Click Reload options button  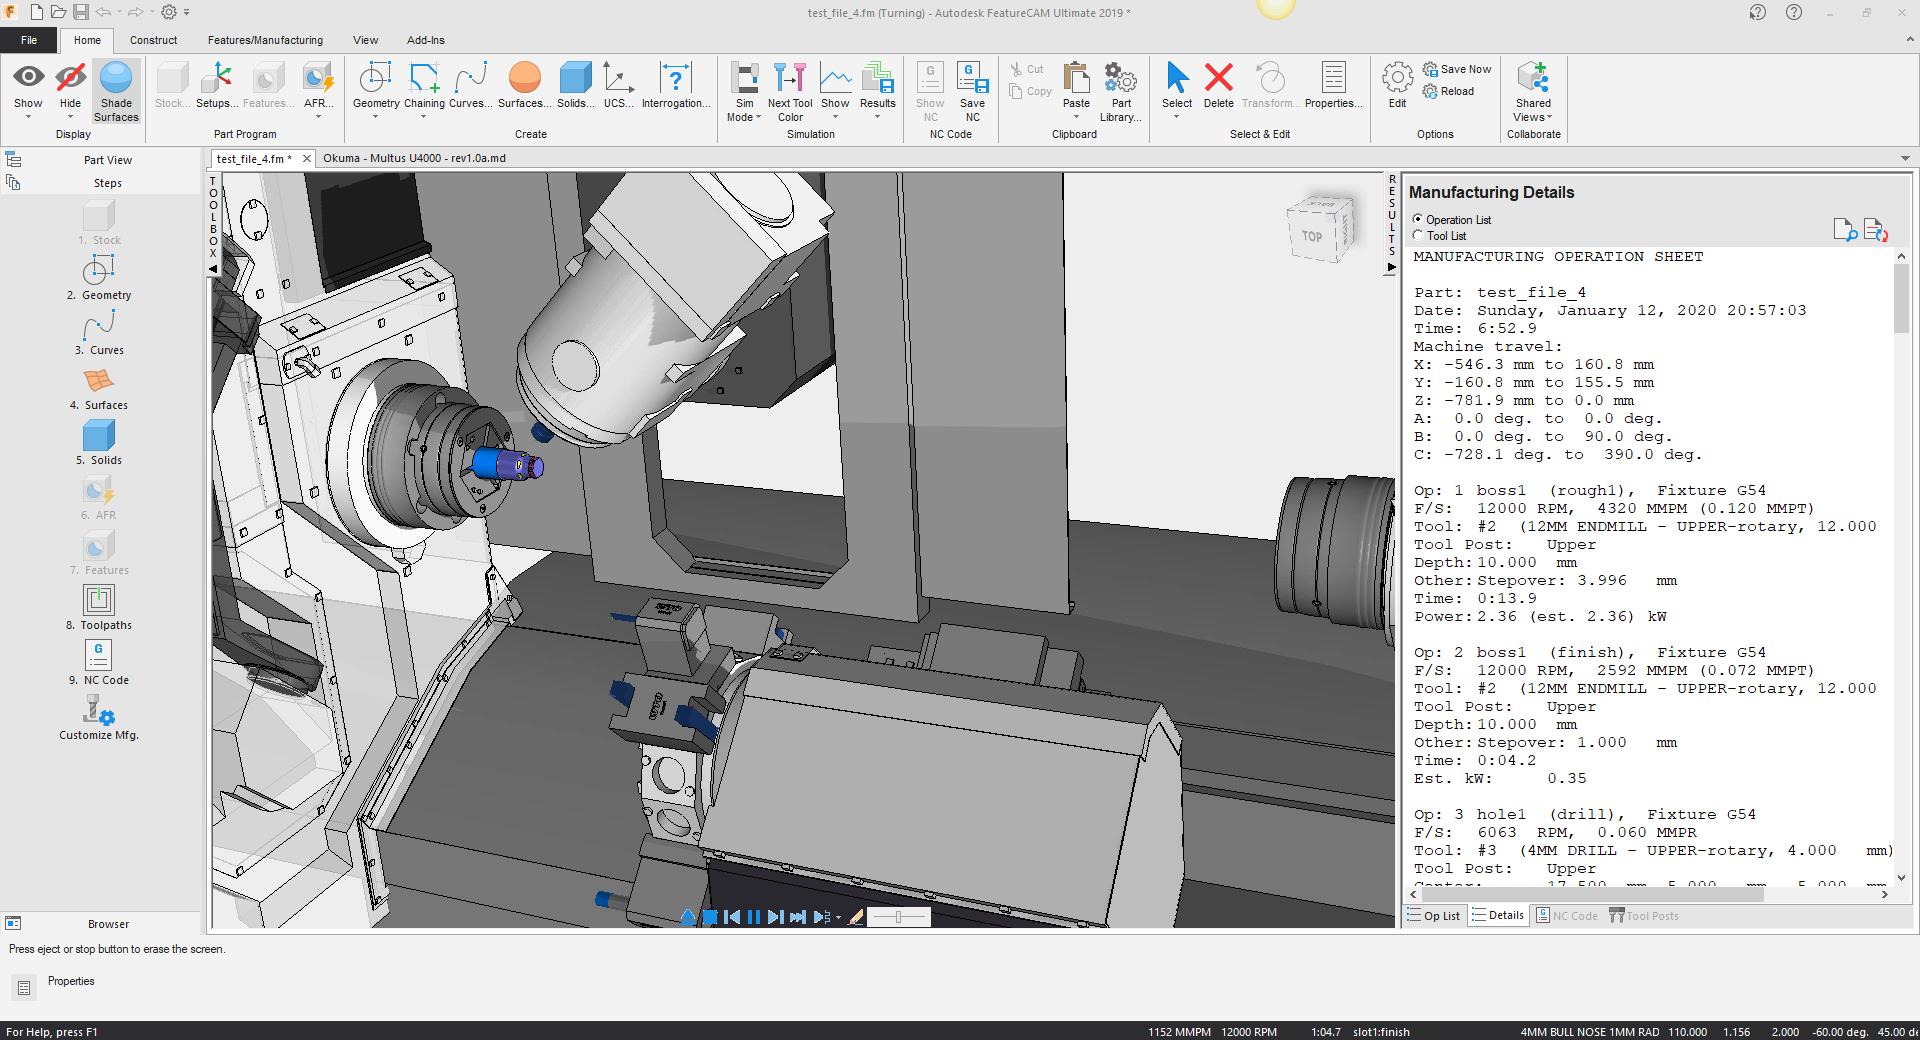click(x=1449, y=91)
